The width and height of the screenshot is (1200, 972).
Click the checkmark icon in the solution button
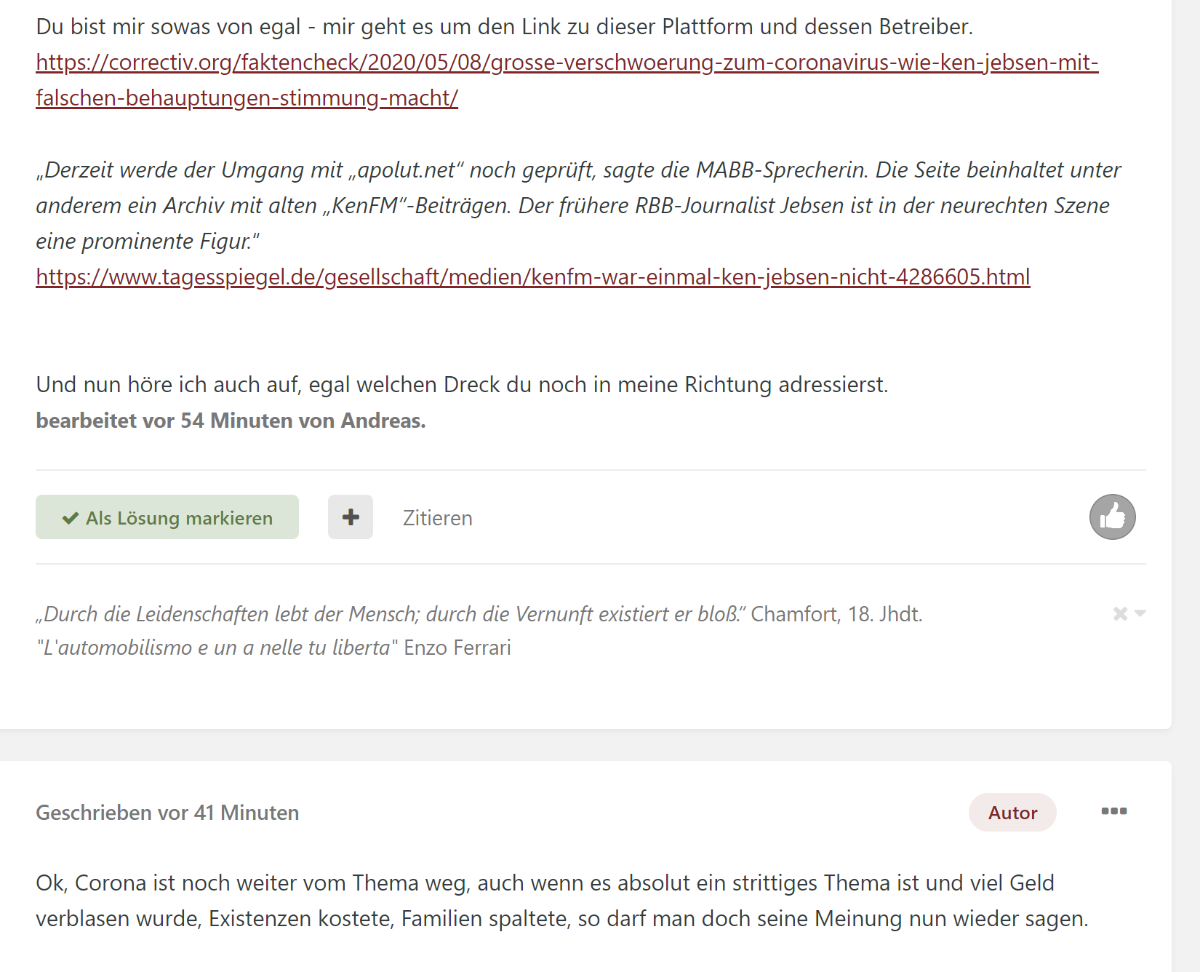(70, 518)
